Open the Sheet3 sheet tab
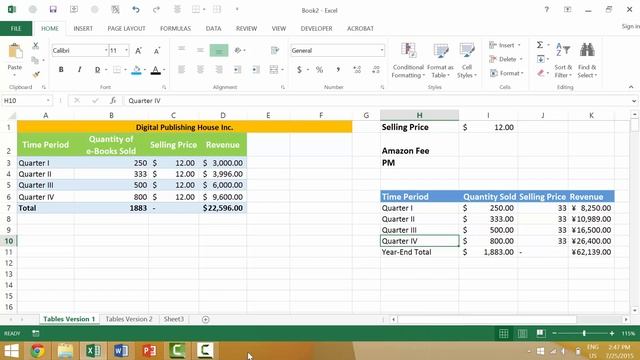Image resolution: width=640 pixels, height=360 pixels. point(174,319)
